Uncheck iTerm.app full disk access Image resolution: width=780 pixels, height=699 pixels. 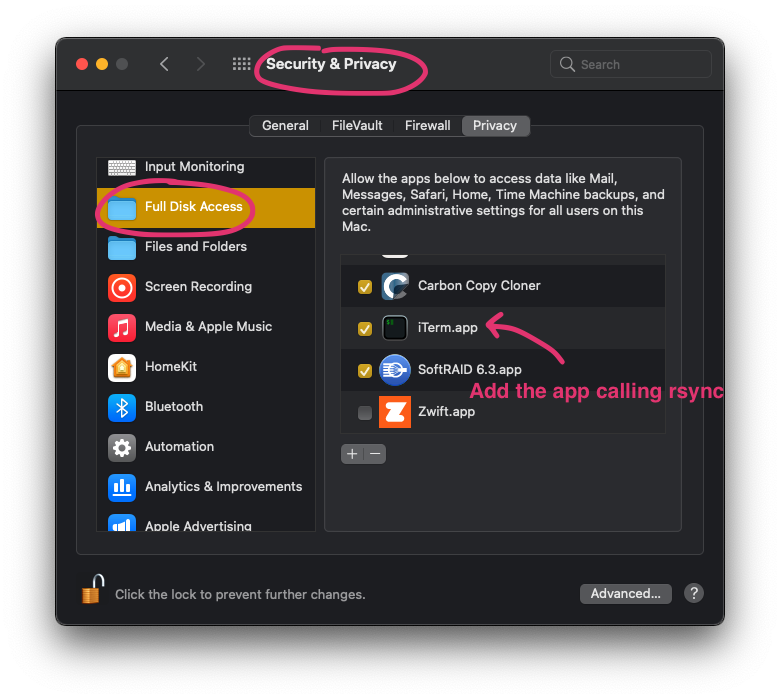click(x=365, y=329)
